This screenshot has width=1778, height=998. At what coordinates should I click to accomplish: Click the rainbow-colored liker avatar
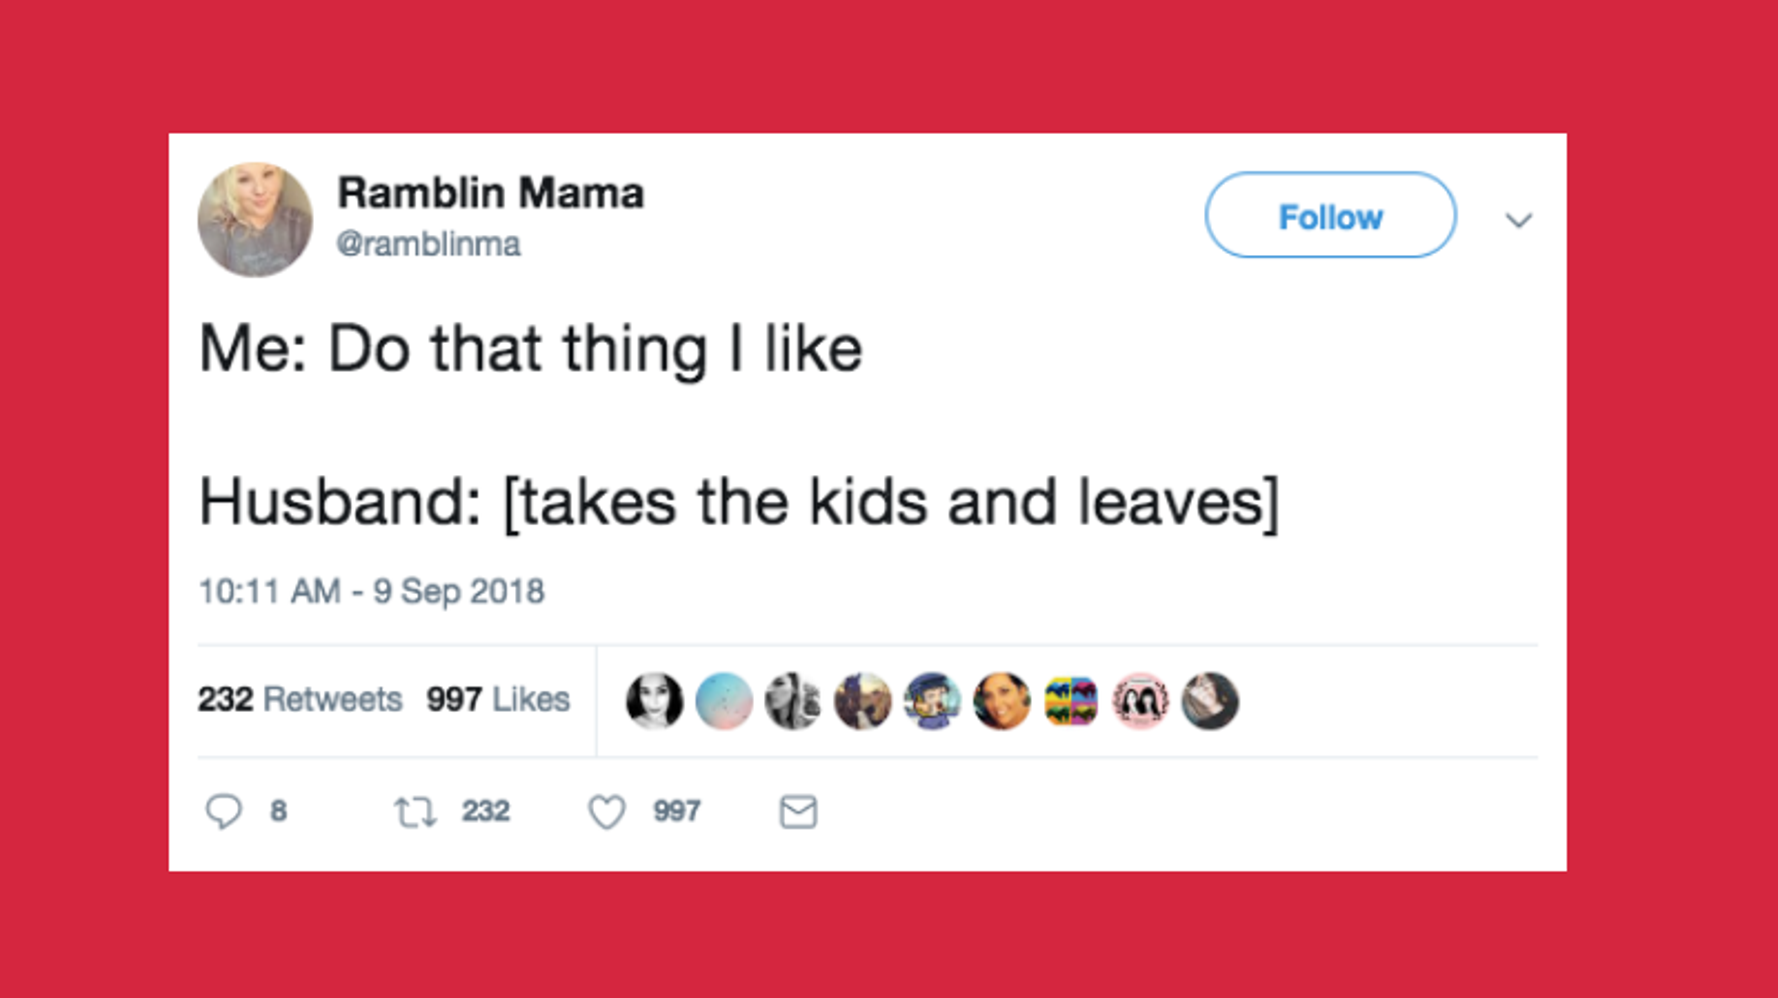1071,701
